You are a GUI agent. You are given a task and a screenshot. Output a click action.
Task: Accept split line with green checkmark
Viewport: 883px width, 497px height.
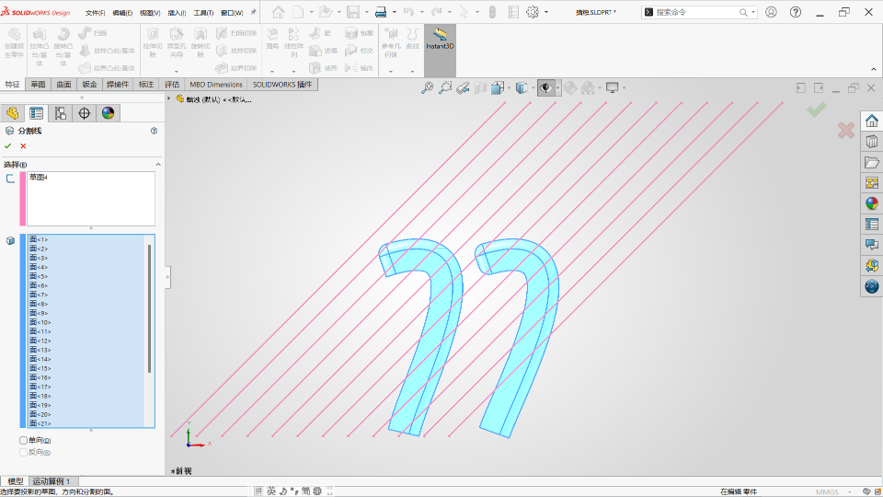pyautogui.click(x=8, y=146)
